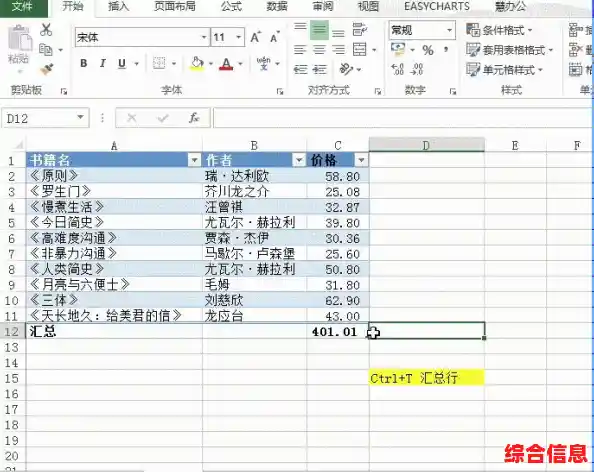
Task: Click the Insert Function fx button
Action: tap(194, 118)
